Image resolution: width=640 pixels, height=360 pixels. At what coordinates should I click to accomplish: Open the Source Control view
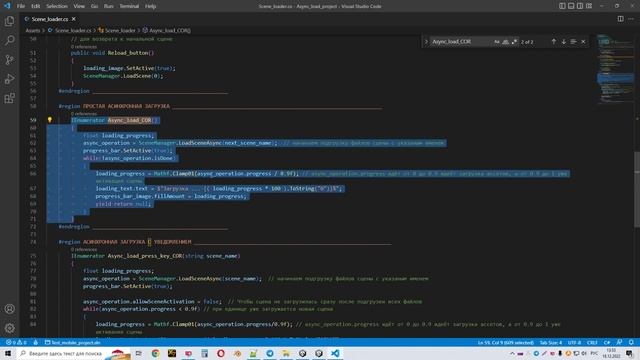pyautogui.click(x=9, y=60)
